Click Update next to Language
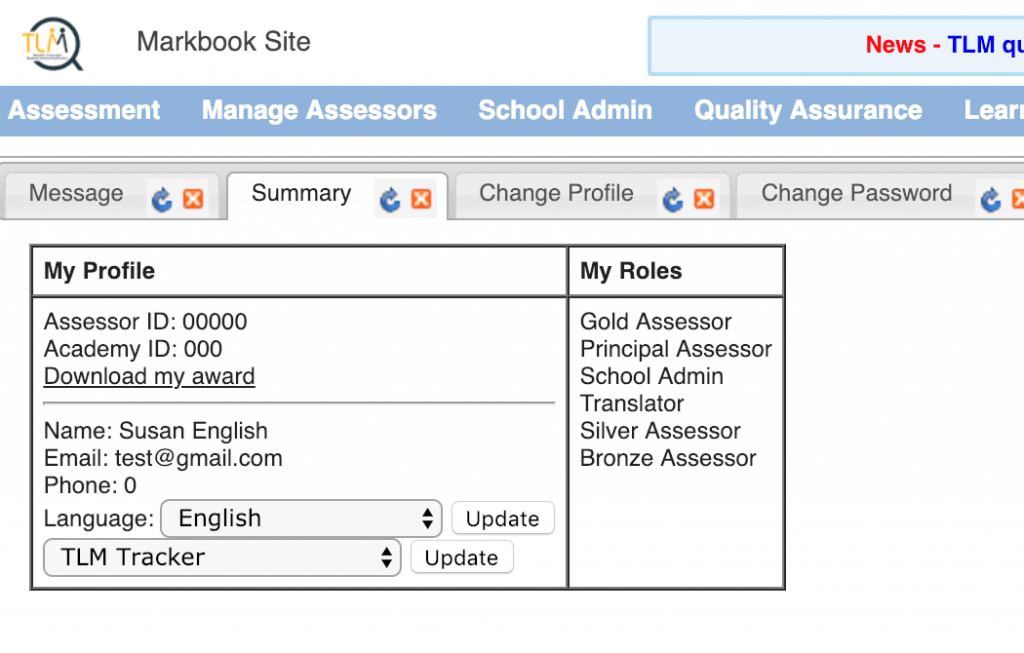 pyautogui.click(x=503, y=518)
